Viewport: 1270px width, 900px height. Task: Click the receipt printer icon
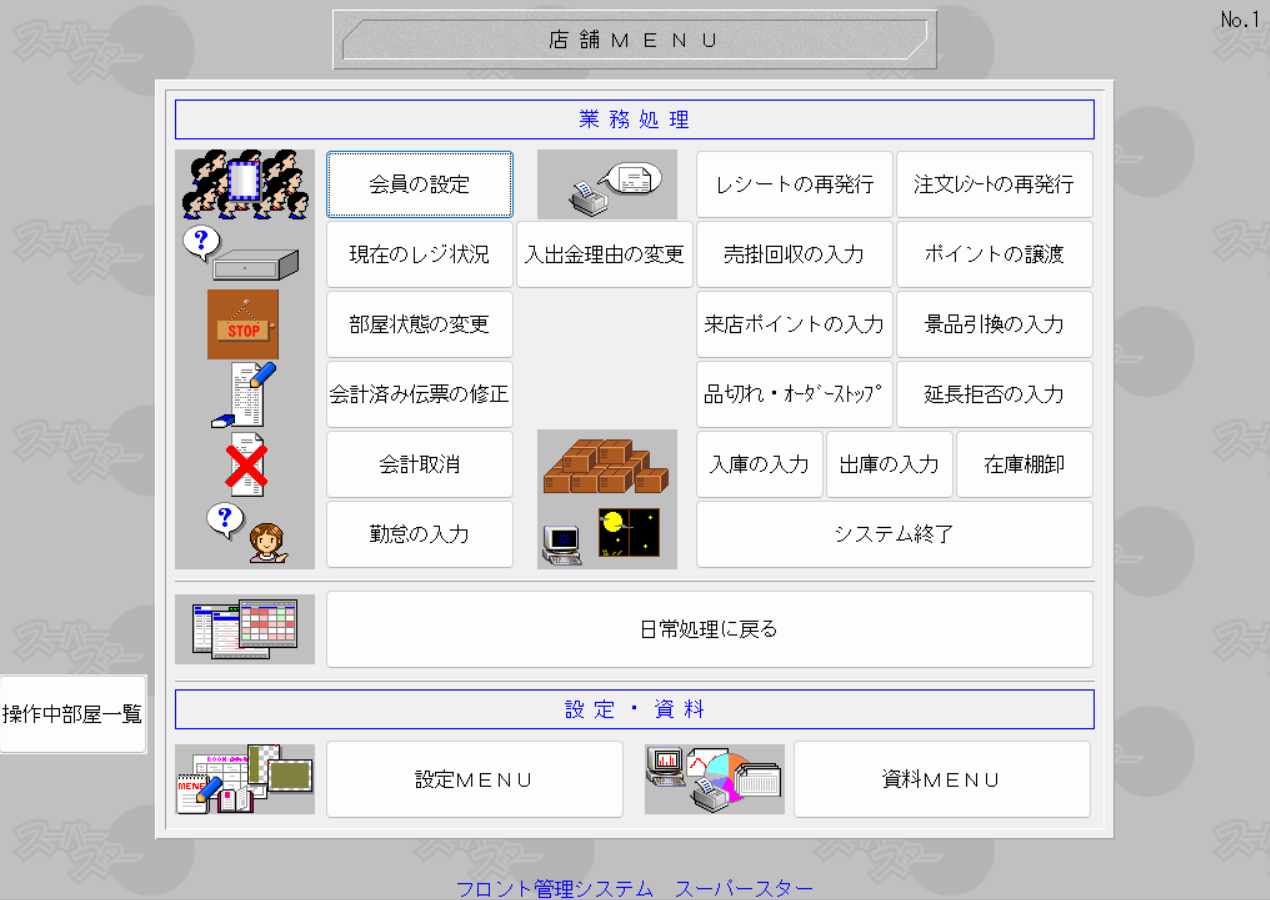click(607, 184)
